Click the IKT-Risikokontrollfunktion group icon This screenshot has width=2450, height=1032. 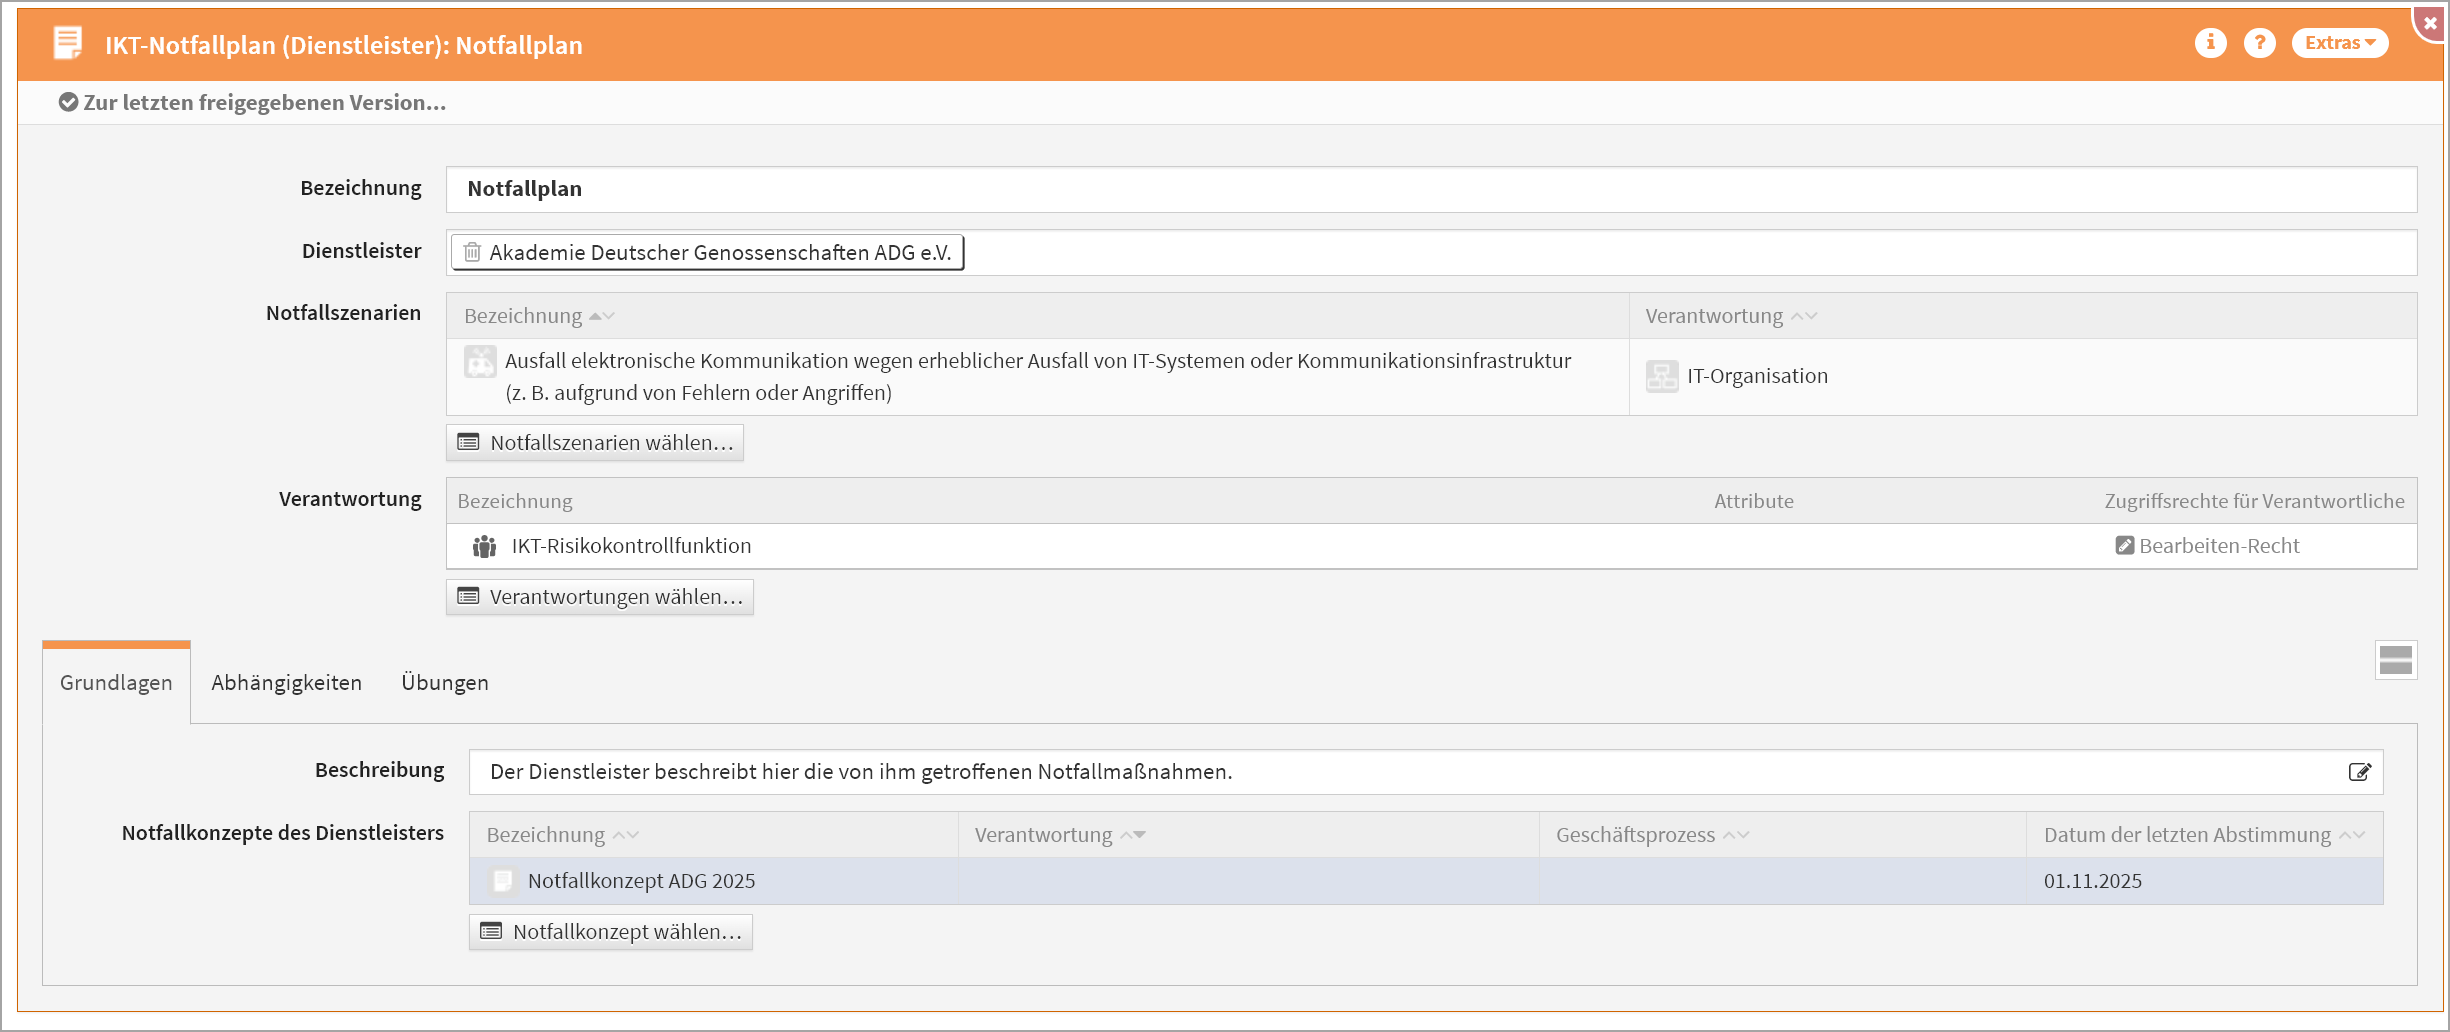click(484, 547)
